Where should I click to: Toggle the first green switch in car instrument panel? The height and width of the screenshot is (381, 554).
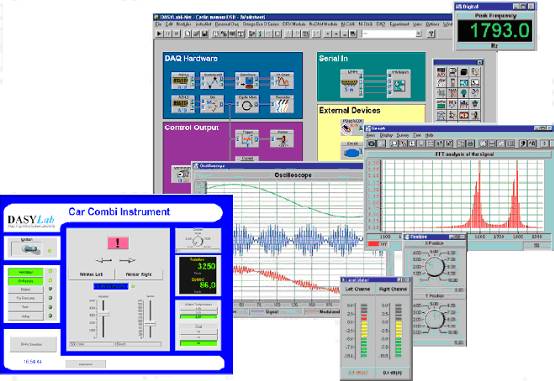(25, 272)
